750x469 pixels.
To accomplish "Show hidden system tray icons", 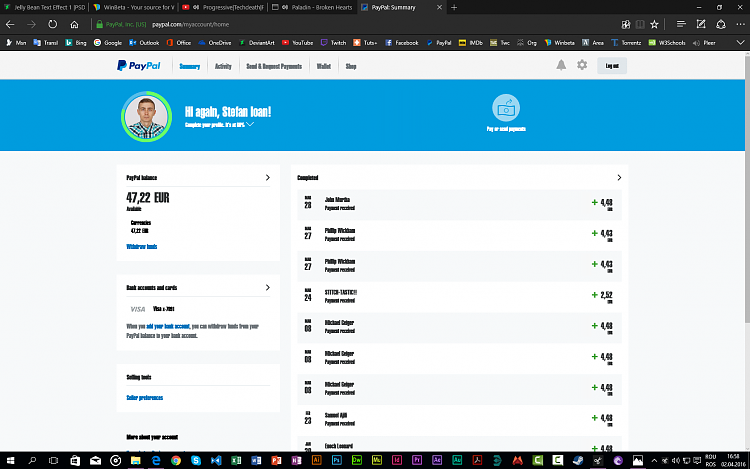I will (654, 460).
